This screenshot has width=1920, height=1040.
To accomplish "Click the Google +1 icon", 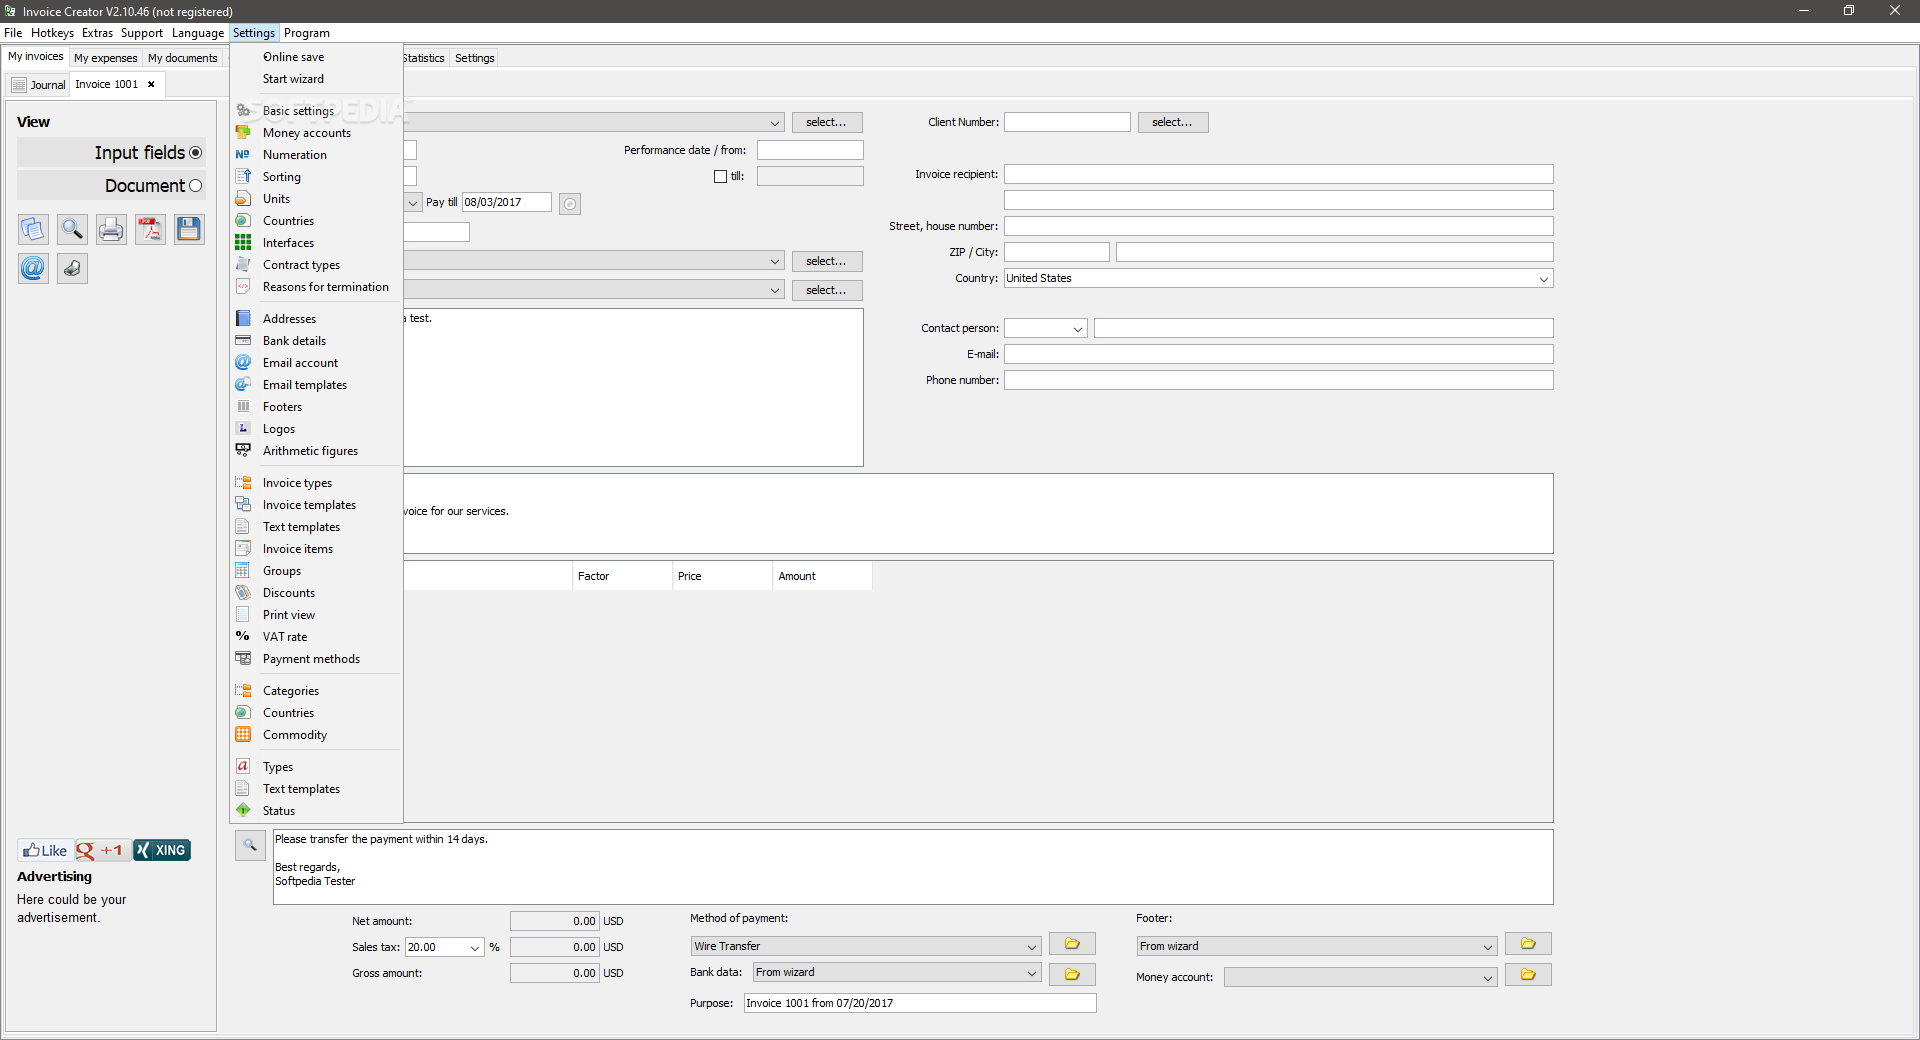I will click(102, 850).
